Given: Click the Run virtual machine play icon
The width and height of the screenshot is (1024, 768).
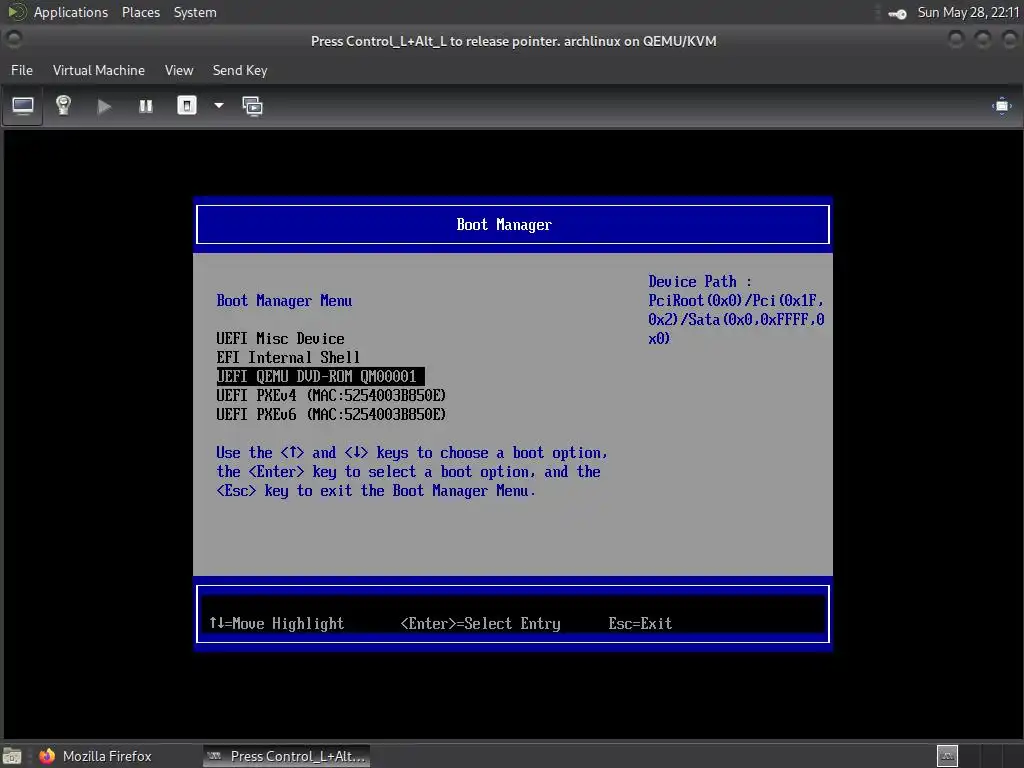Looking at the screenshot, I should point(104,106).
